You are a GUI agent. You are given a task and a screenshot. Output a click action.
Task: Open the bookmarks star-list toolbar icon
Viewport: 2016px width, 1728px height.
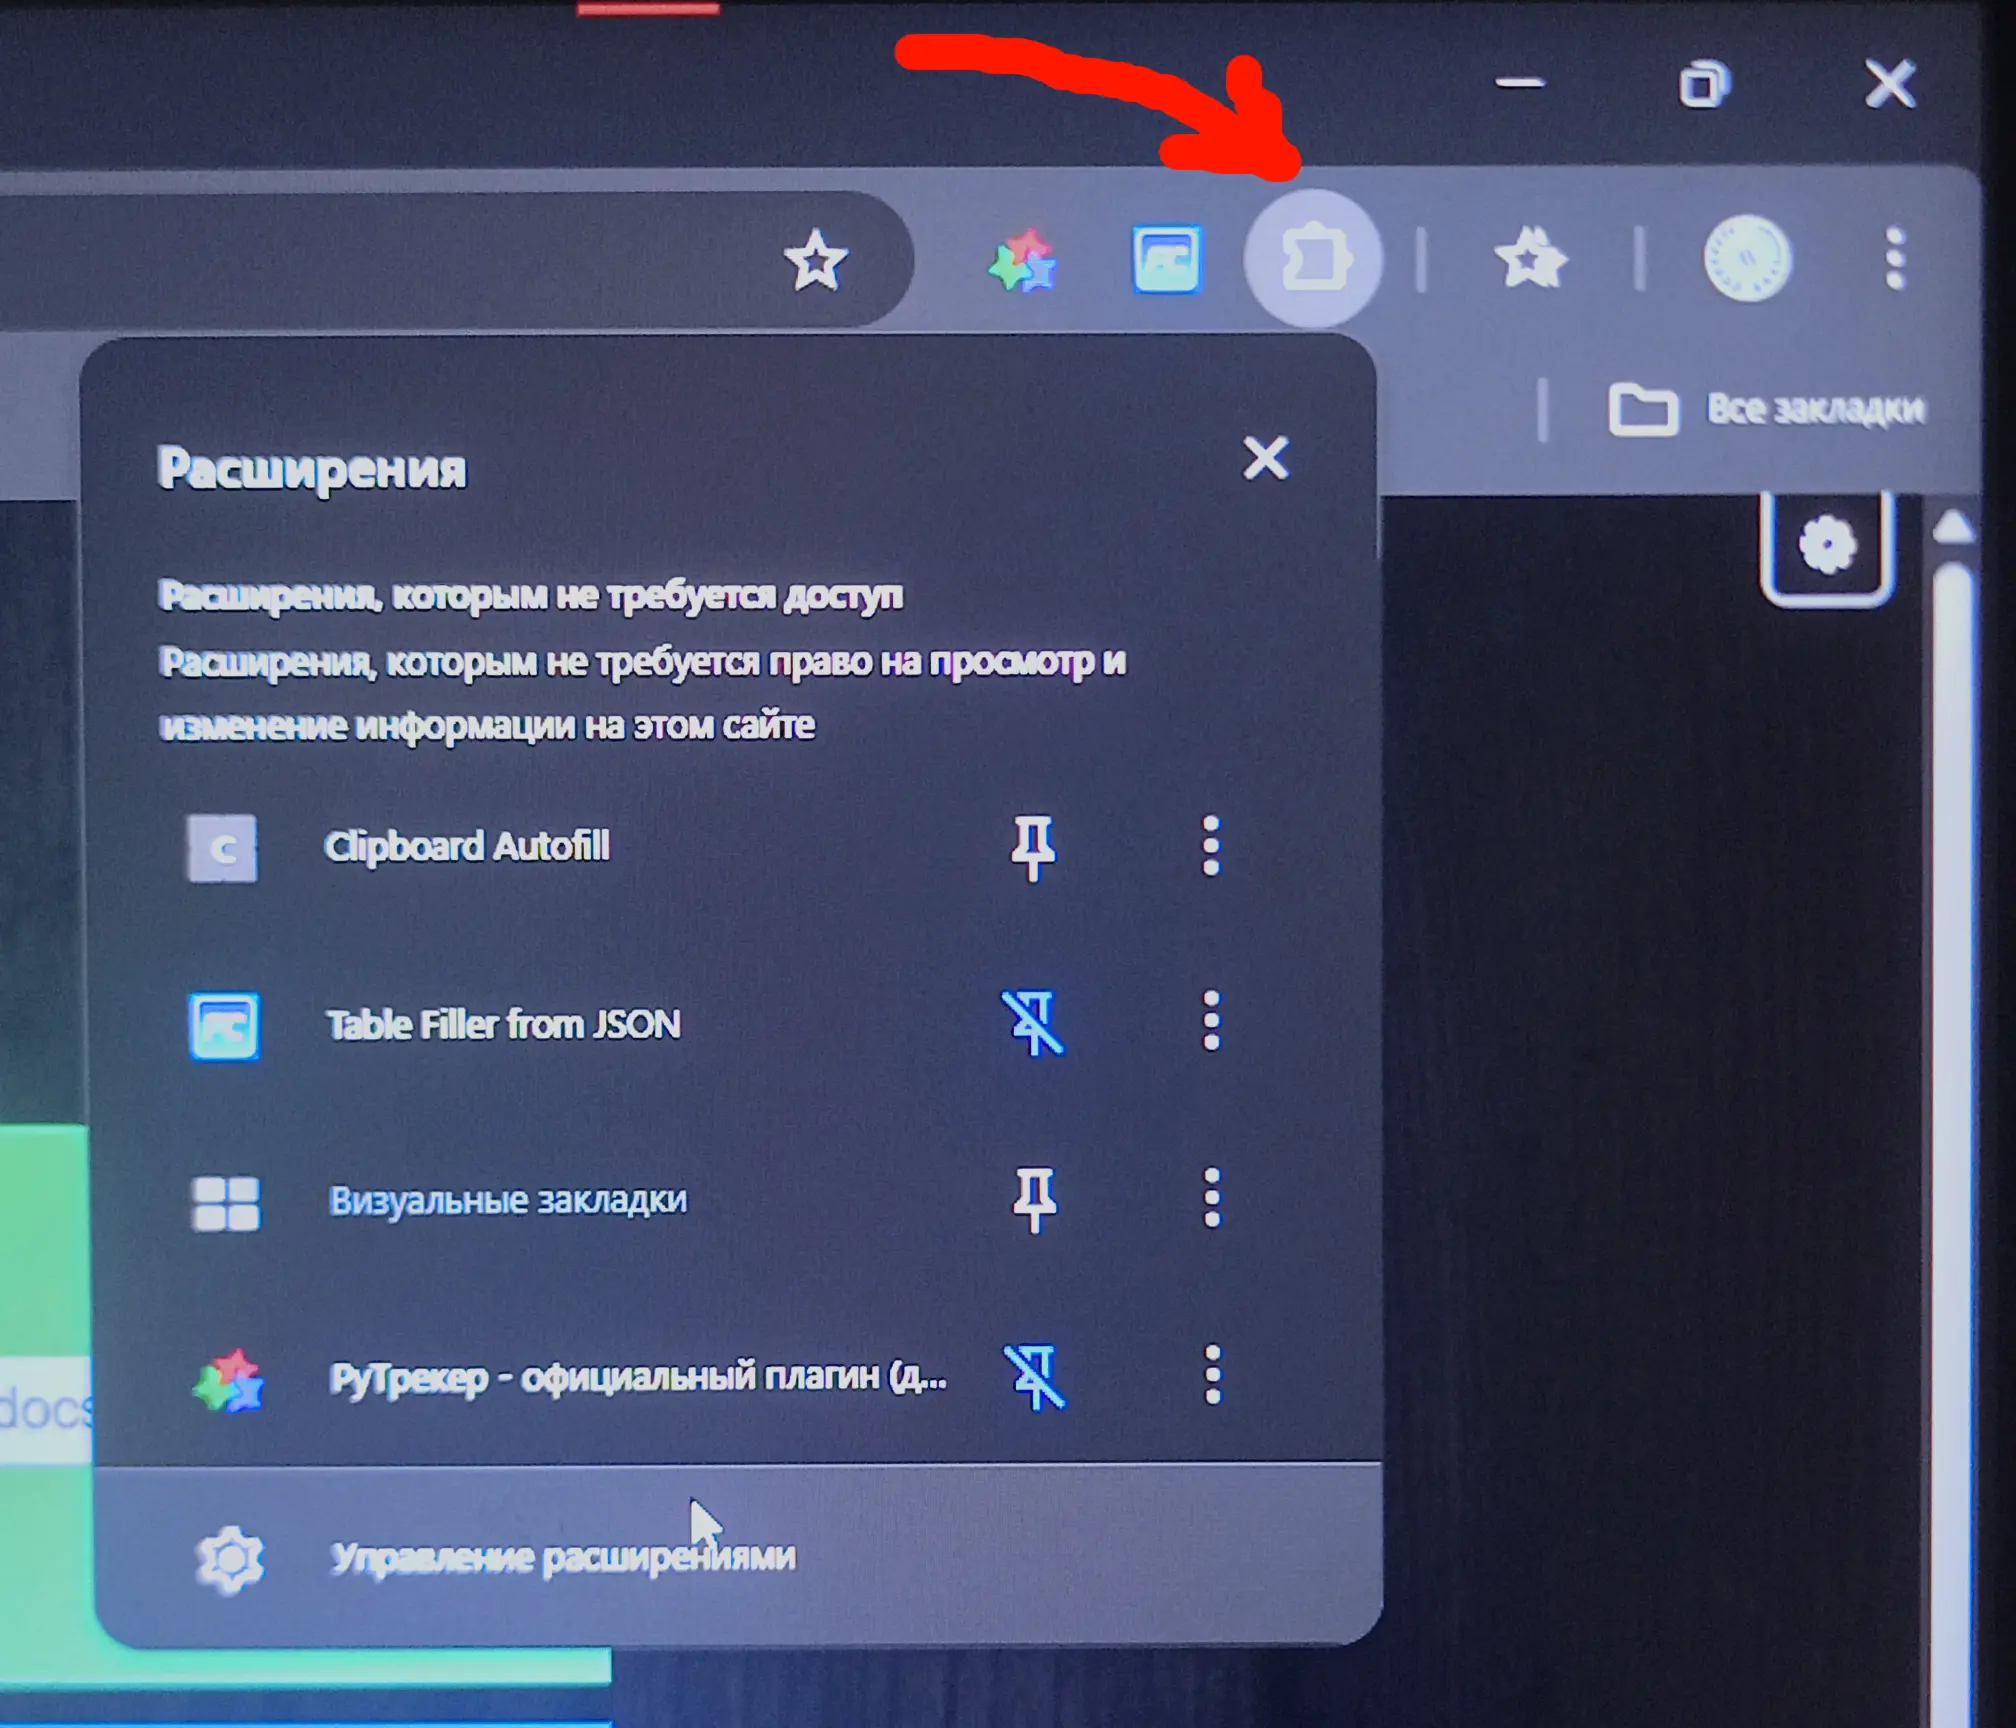pyautogui.click(x=1530, y=258)
